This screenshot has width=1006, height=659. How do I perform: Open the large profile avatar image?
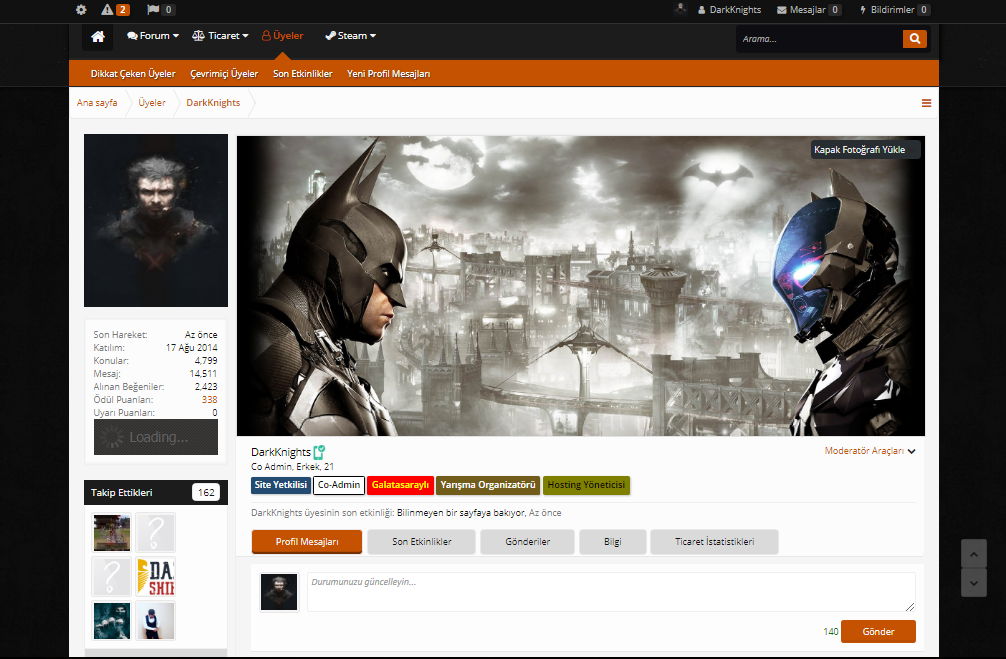tap(156, 220)
